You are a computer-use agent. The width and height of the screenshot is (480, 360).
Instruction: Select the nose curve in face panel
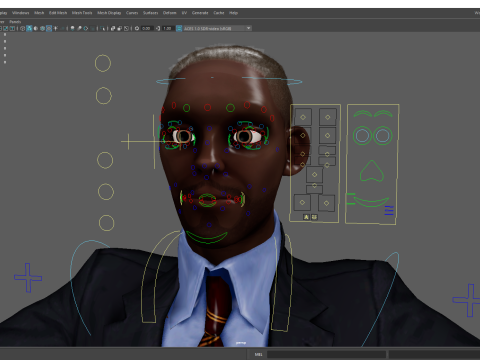pos(372,171)
